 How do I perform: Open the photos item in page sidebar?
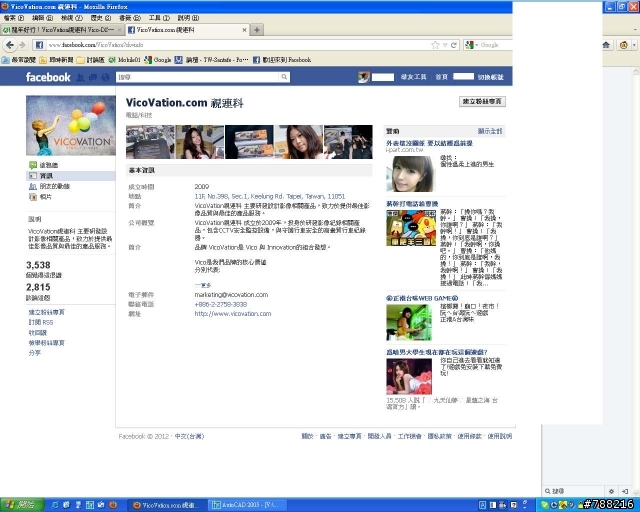(x=40, y=197)
